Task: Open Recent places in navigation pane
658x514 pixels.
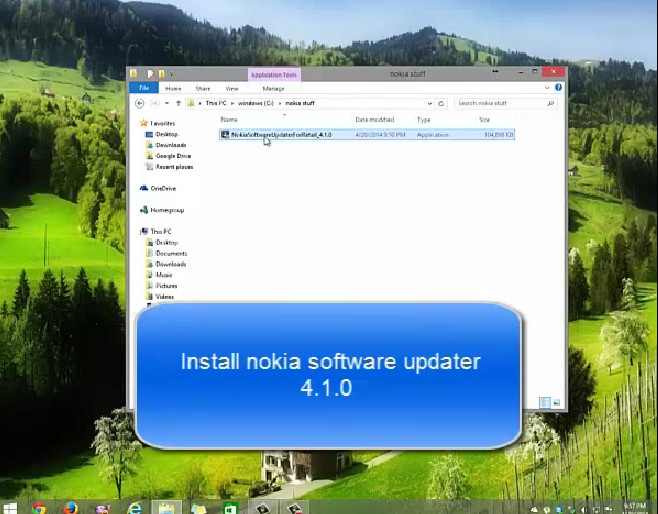Action: pyautogui.click(x=169, y=167)
